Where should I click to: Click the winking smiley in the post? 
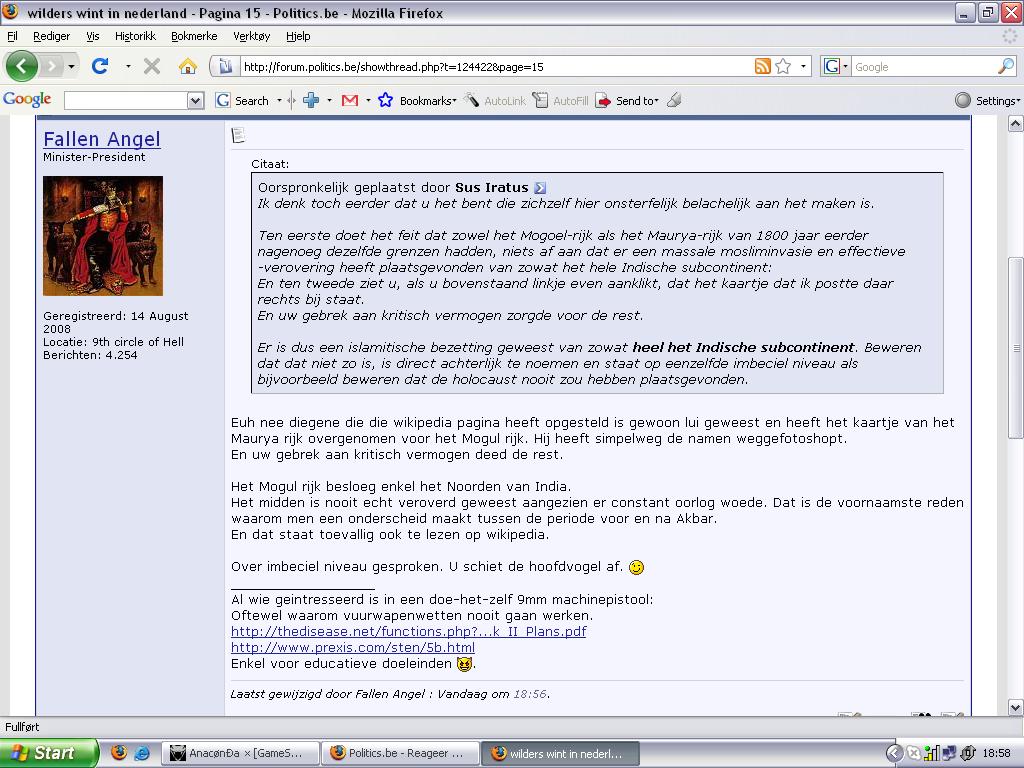point(636,567)
